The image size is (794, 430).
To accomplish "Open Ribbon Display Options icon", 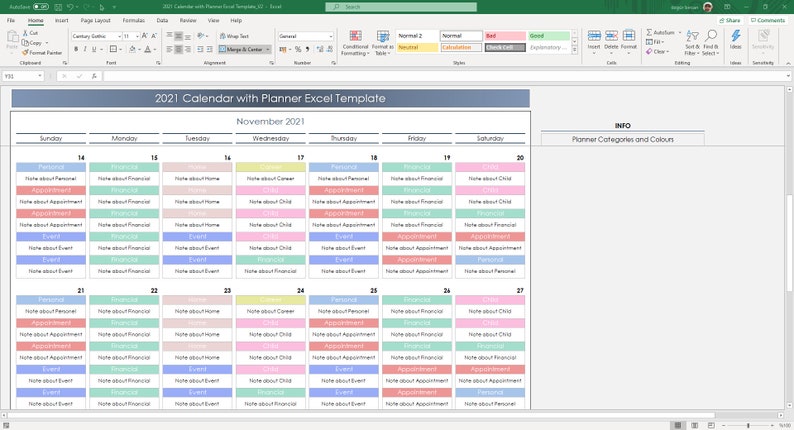I will tap(727, 7).
